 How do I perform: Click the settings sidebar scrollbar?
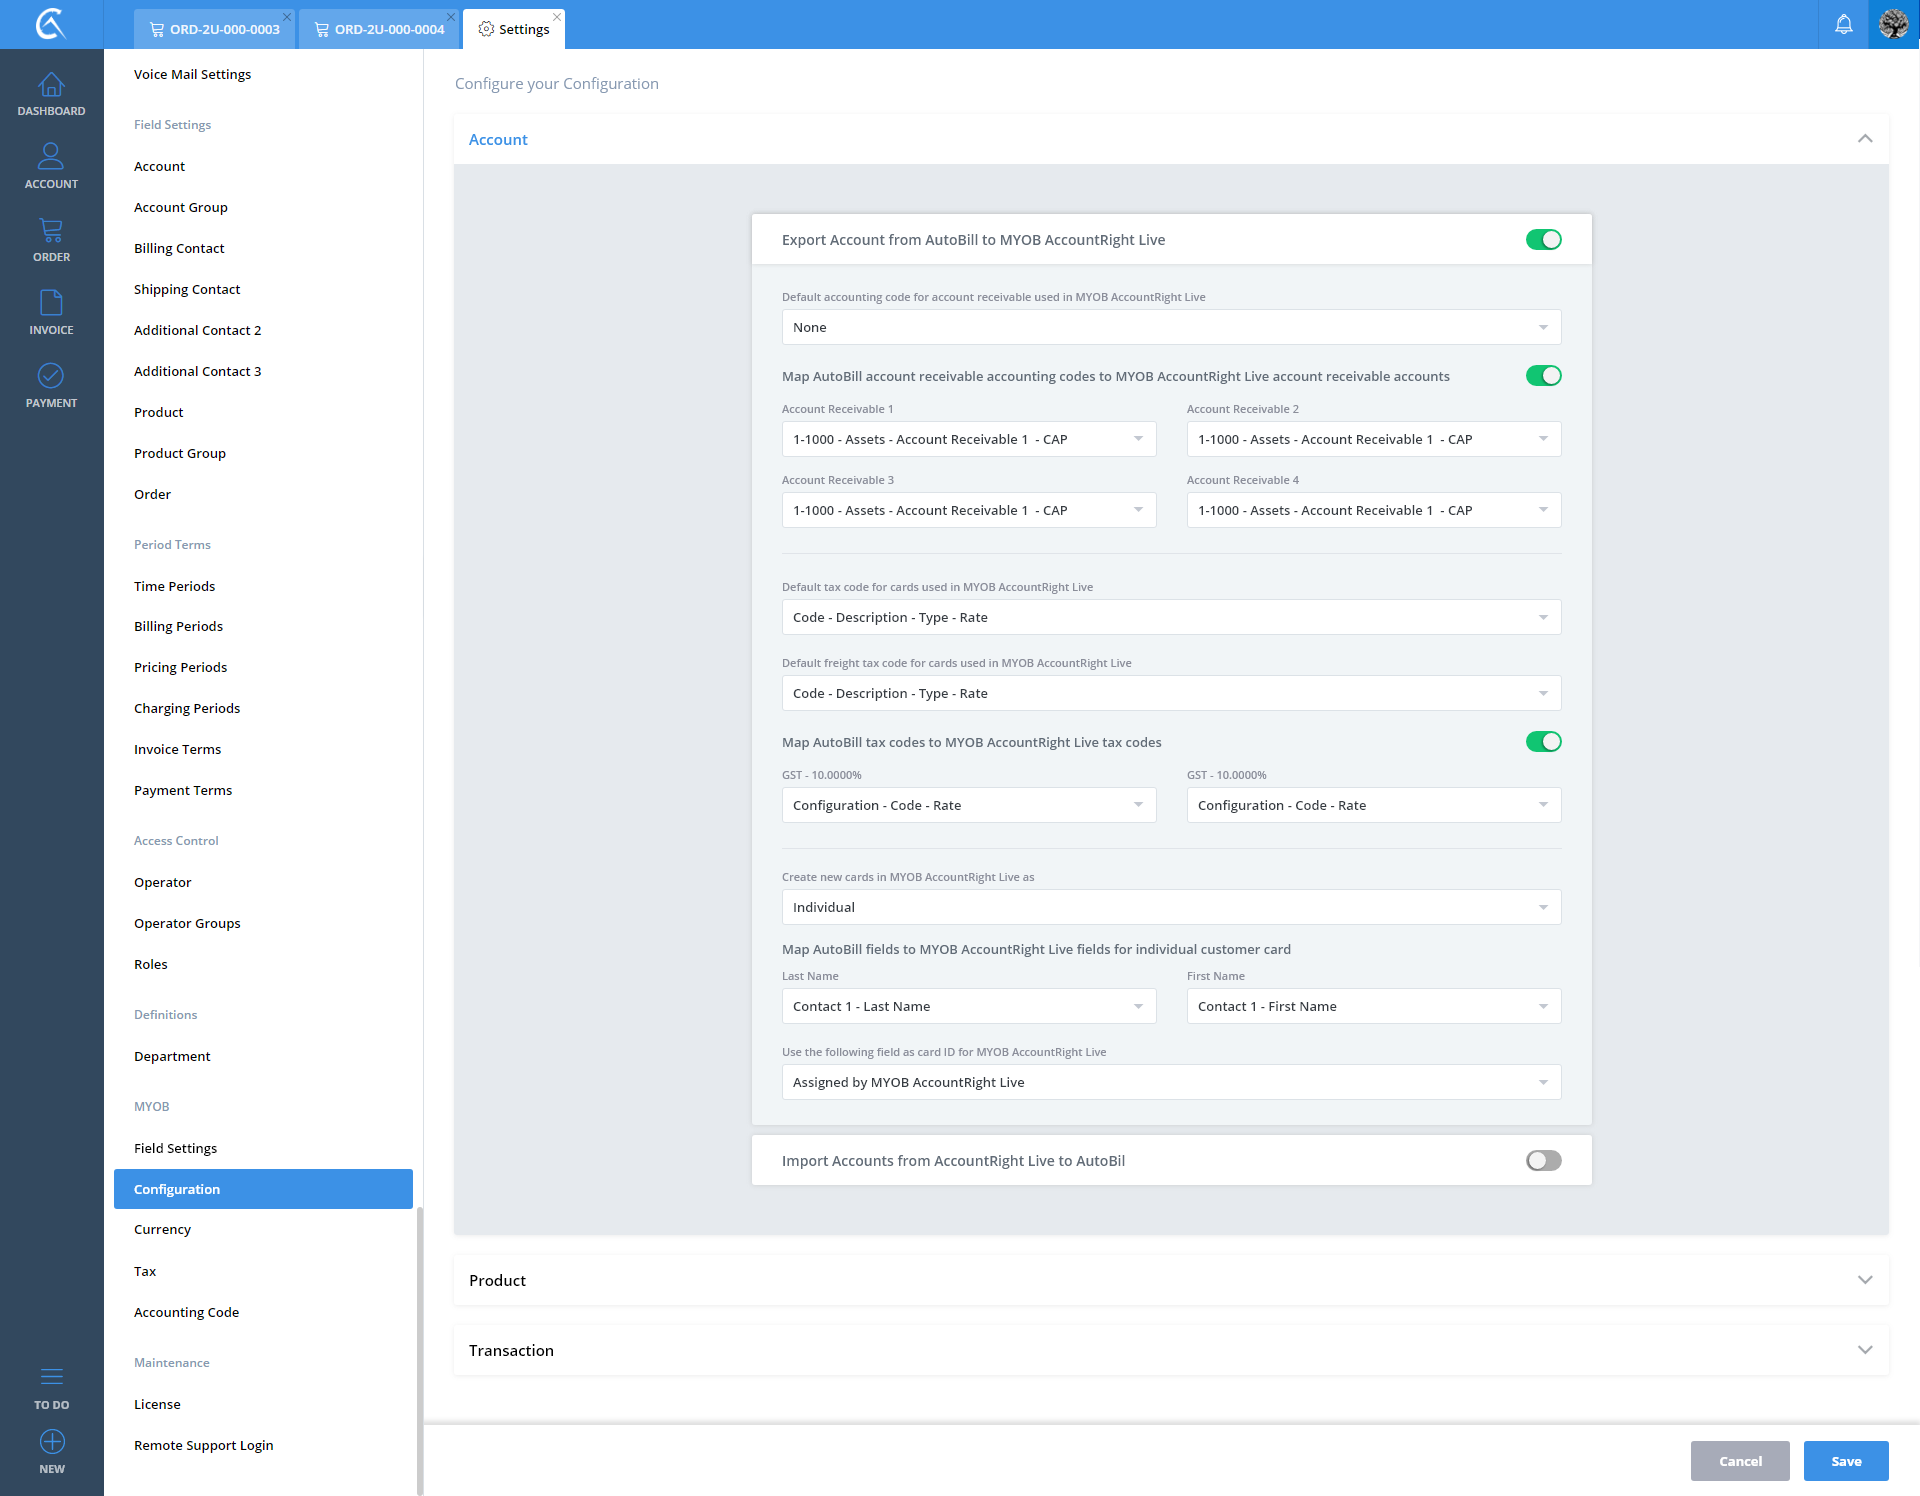420,1350
